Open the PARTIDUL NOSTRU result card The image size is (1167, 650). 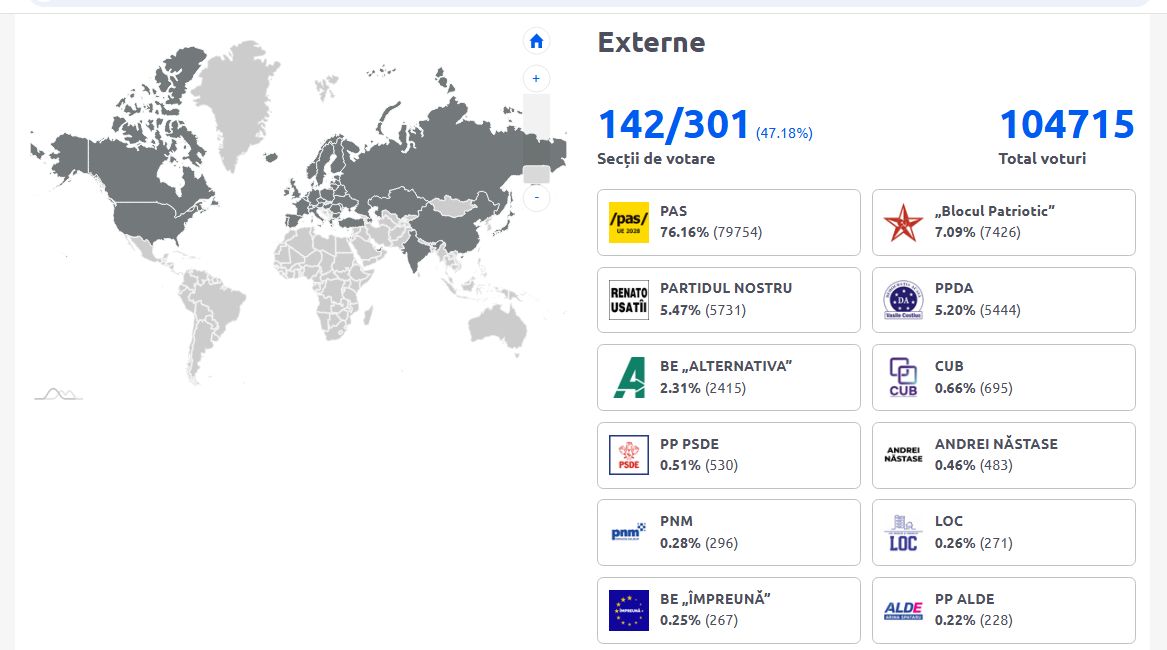729,300
